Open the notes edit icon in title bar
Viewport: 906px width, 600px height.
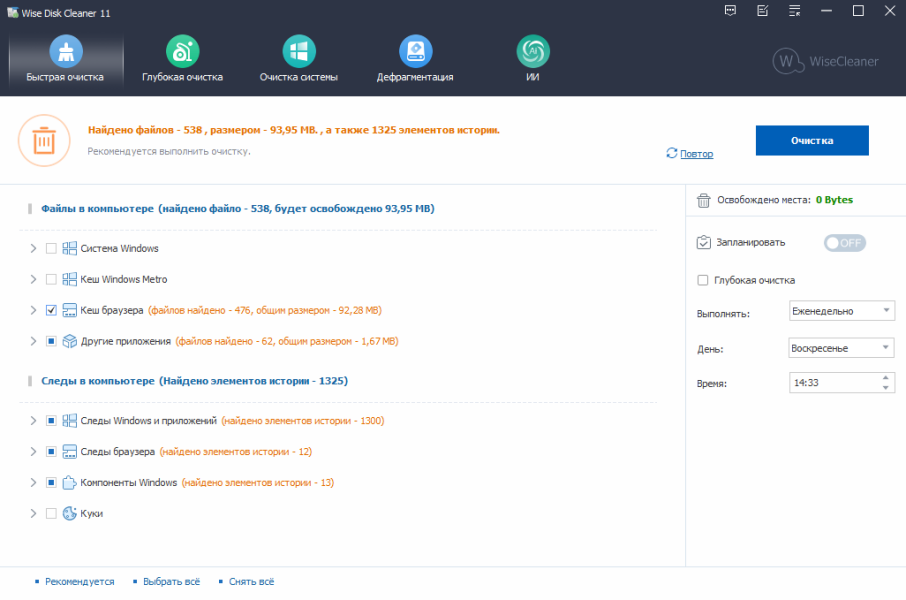(x=763, y=11)
